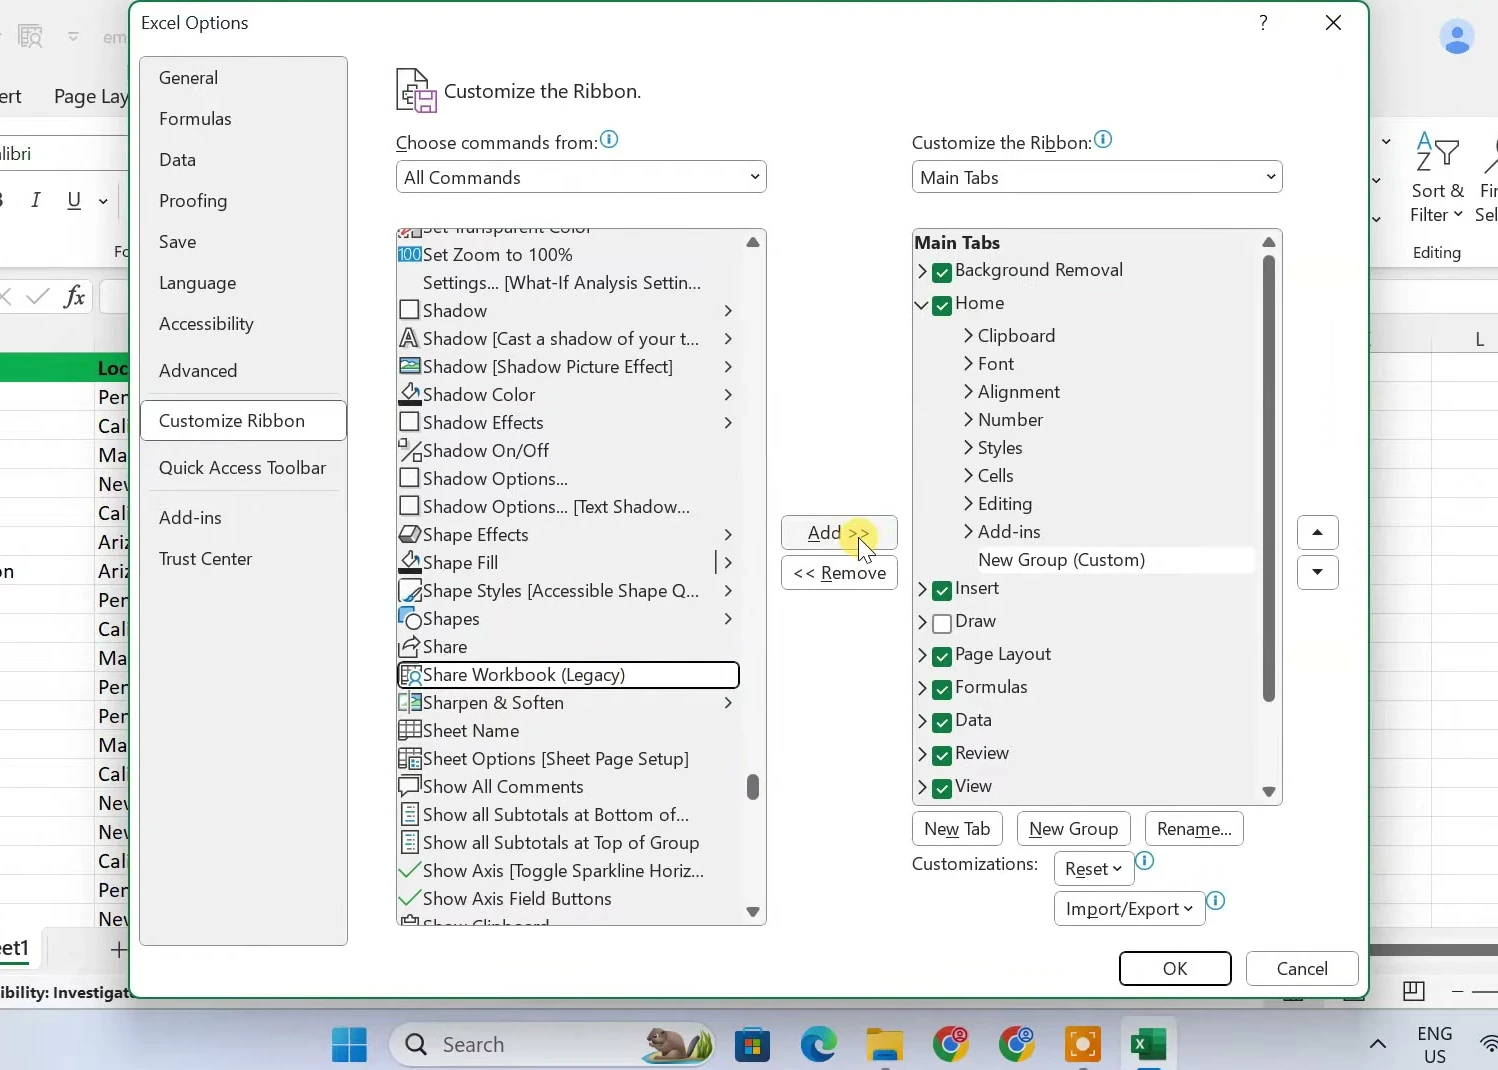Open the Reset customizations dropdown
1498x1070 pixels.
[x=1094, y=869]
